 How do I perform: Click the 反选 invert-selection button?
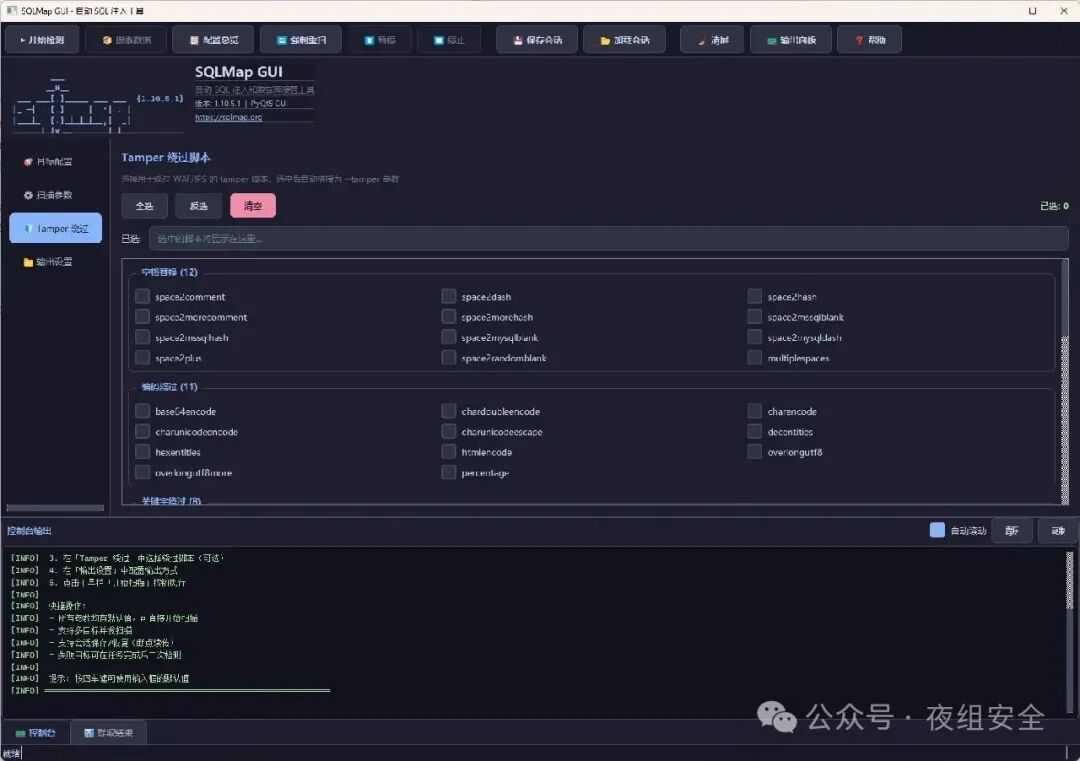198,206
